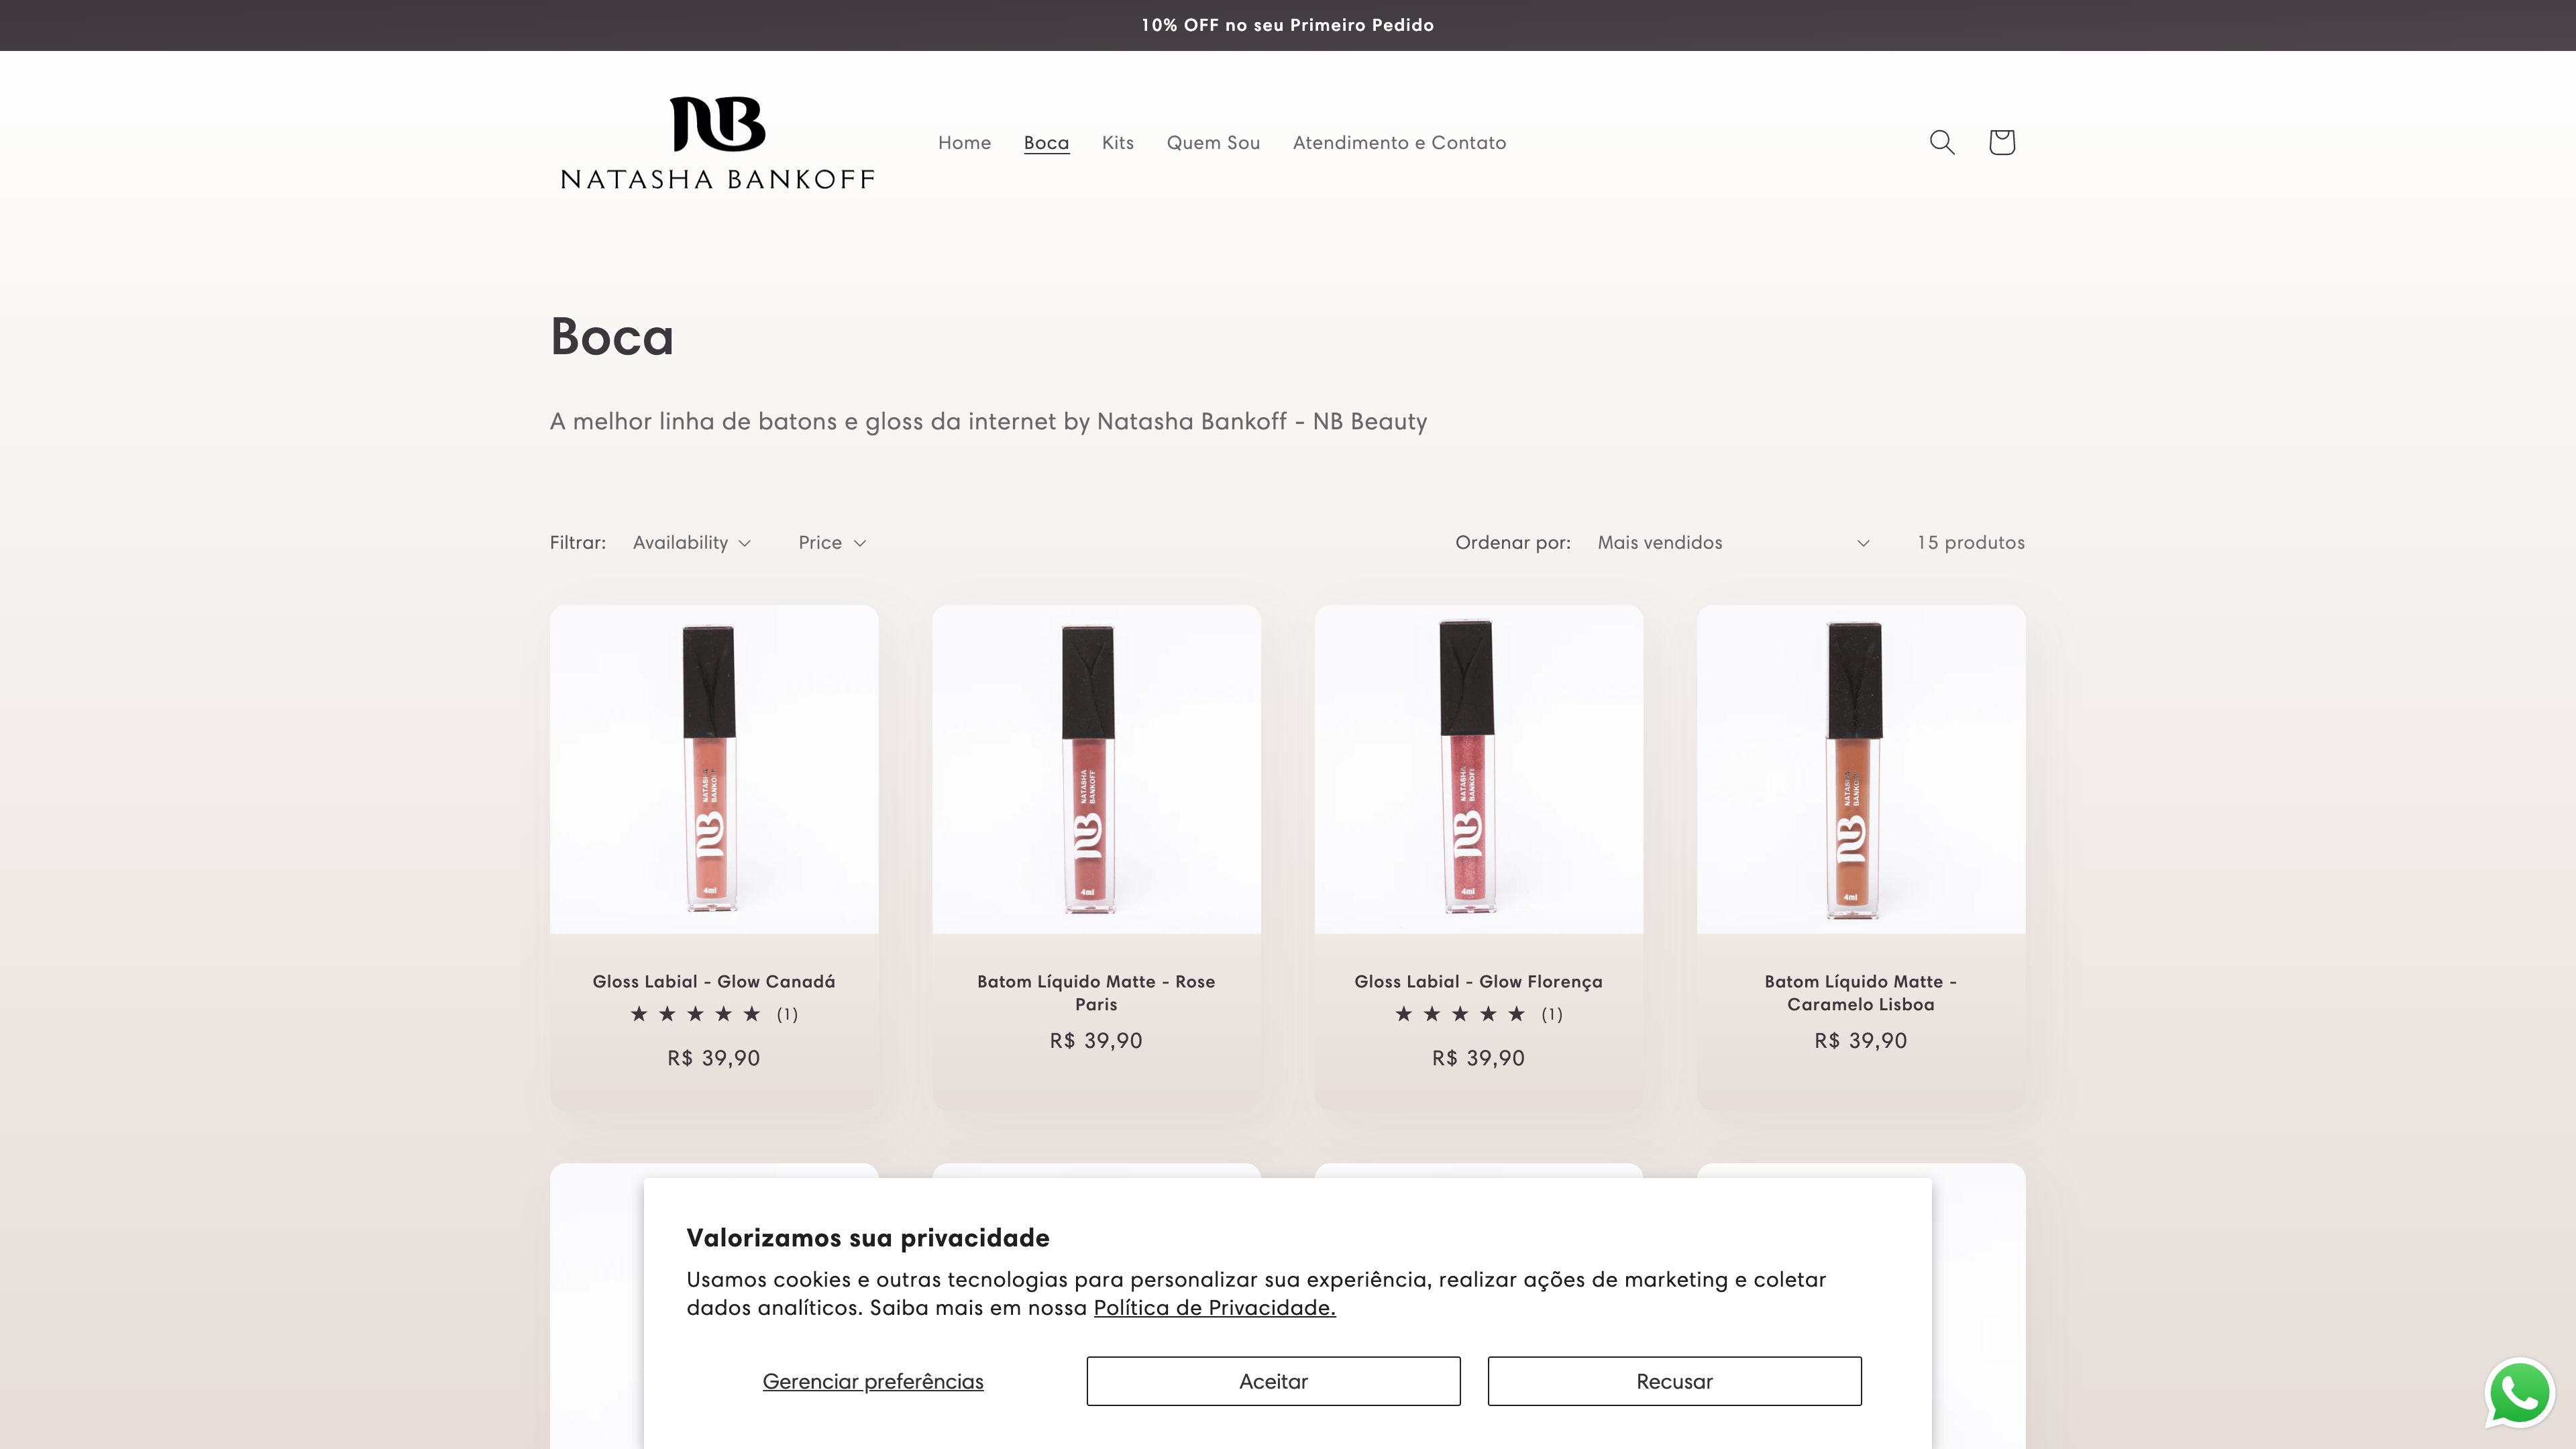This screenshot has width=2576, height=1449.
Task: Open the Quem Sou page
Action: [x=1213, y=142]
